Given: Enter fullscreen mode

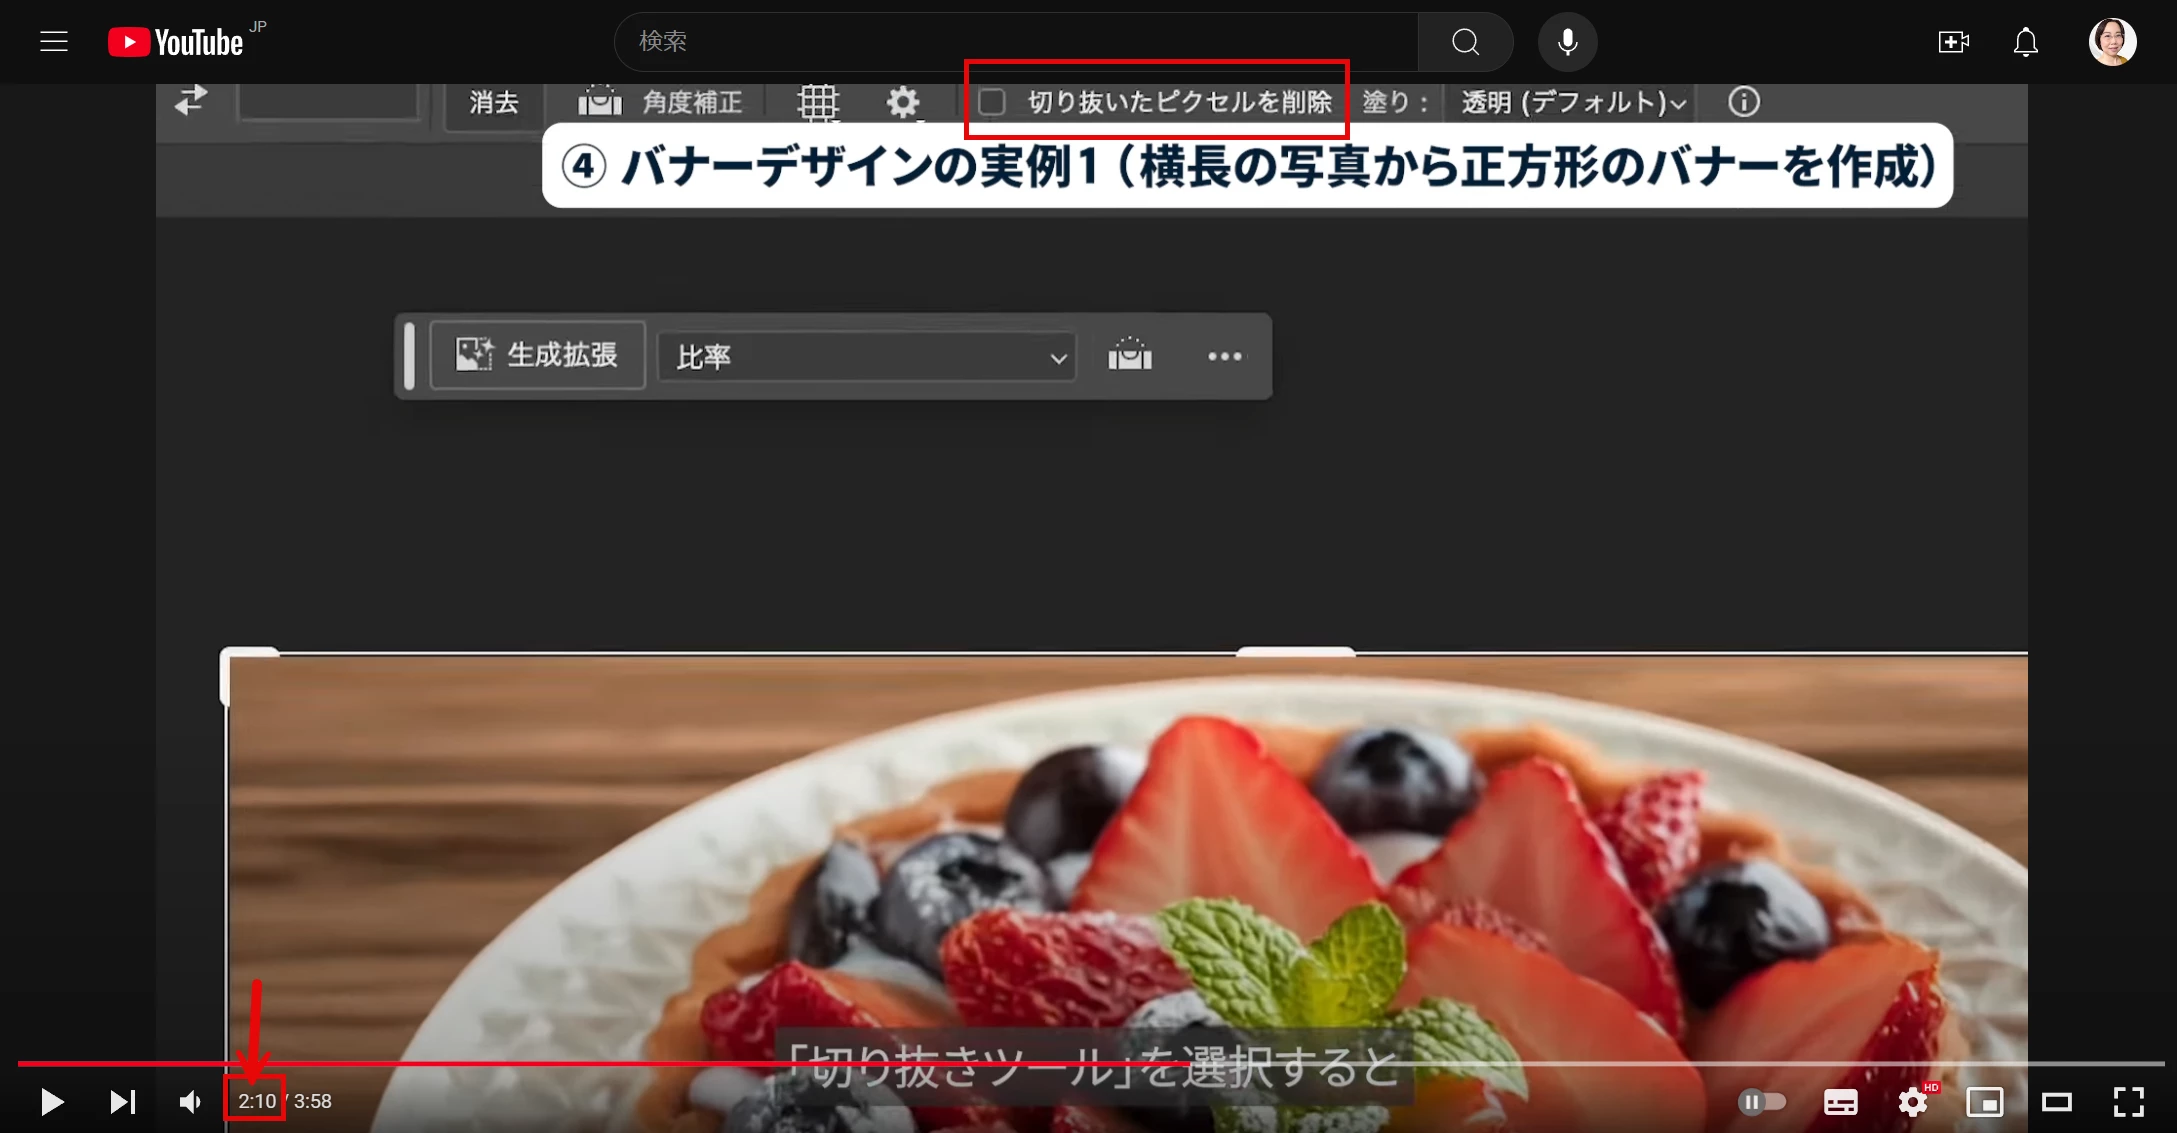Looking at the screenshot, I should coord(2128,1101).
